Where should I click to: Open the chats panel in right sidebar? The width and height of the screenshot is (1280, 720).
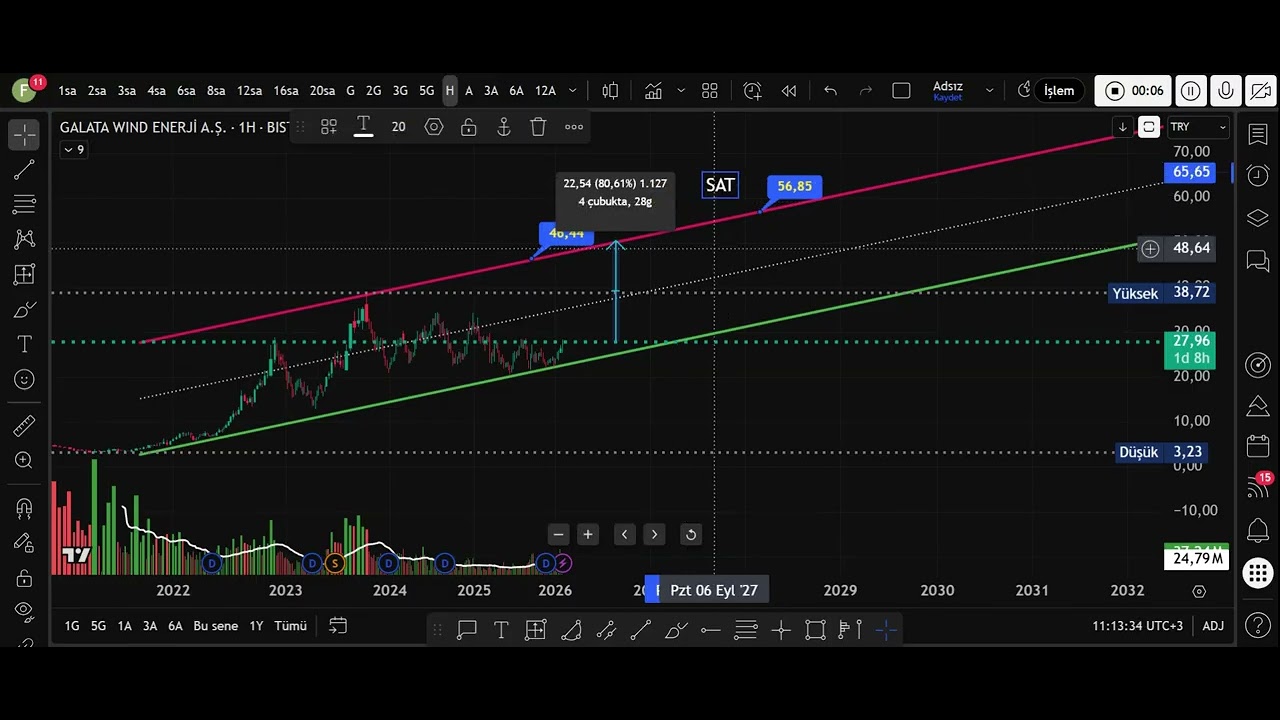click(x=1258, y=261)
